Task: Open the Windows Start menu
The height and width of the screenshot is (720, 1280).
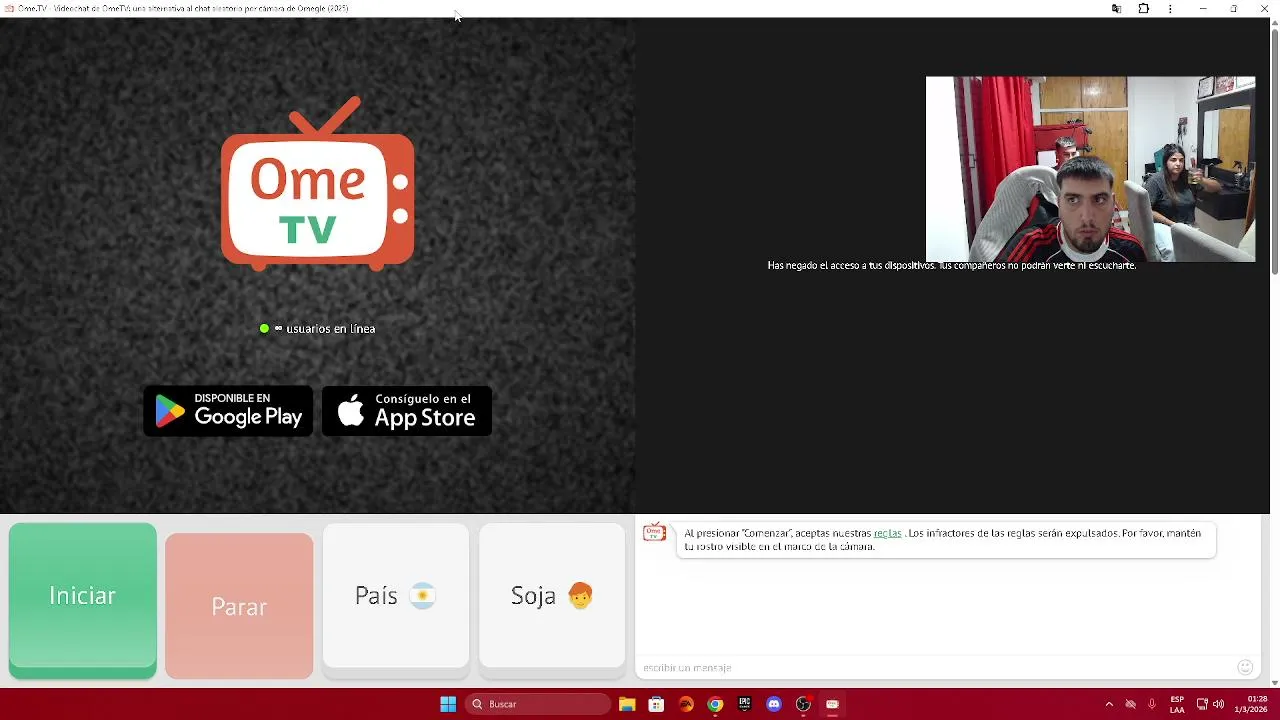Action: pyautogui.click(x=448, y=704)
